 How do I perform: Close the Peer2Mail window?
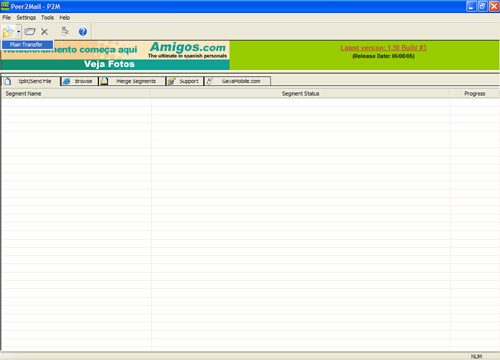(494, 6)
